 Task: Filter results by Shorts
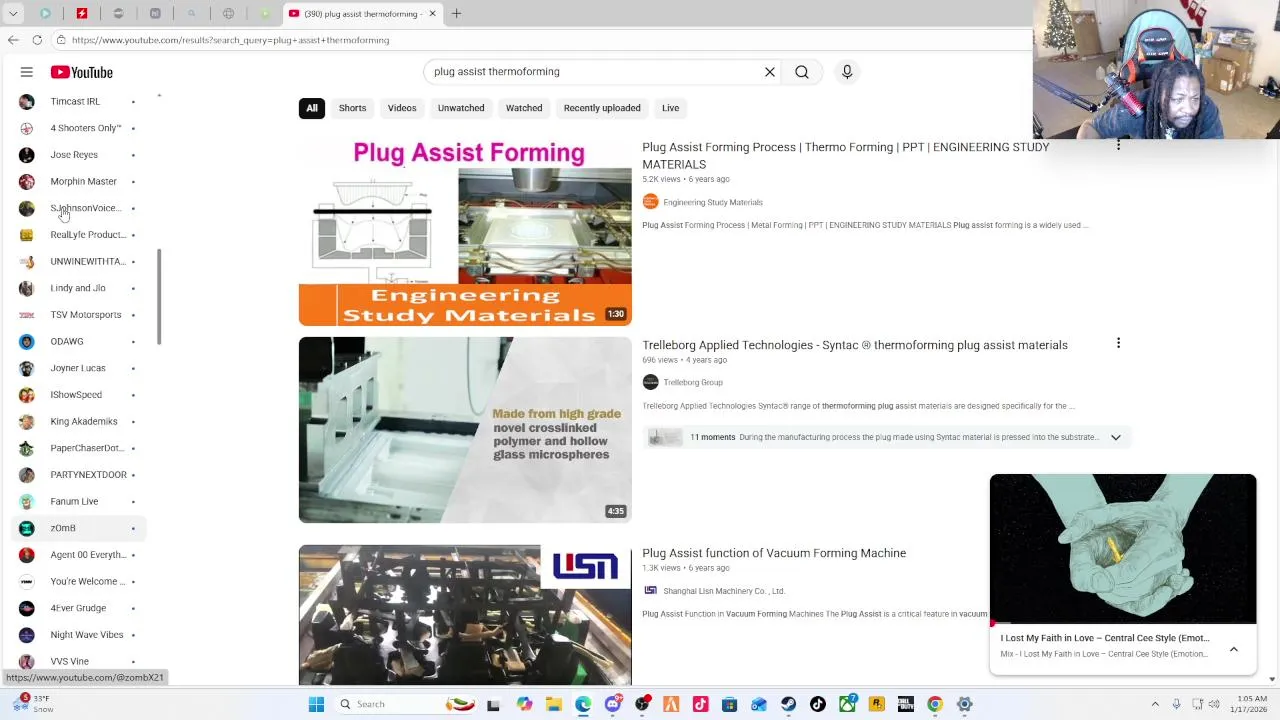[352, 108]
